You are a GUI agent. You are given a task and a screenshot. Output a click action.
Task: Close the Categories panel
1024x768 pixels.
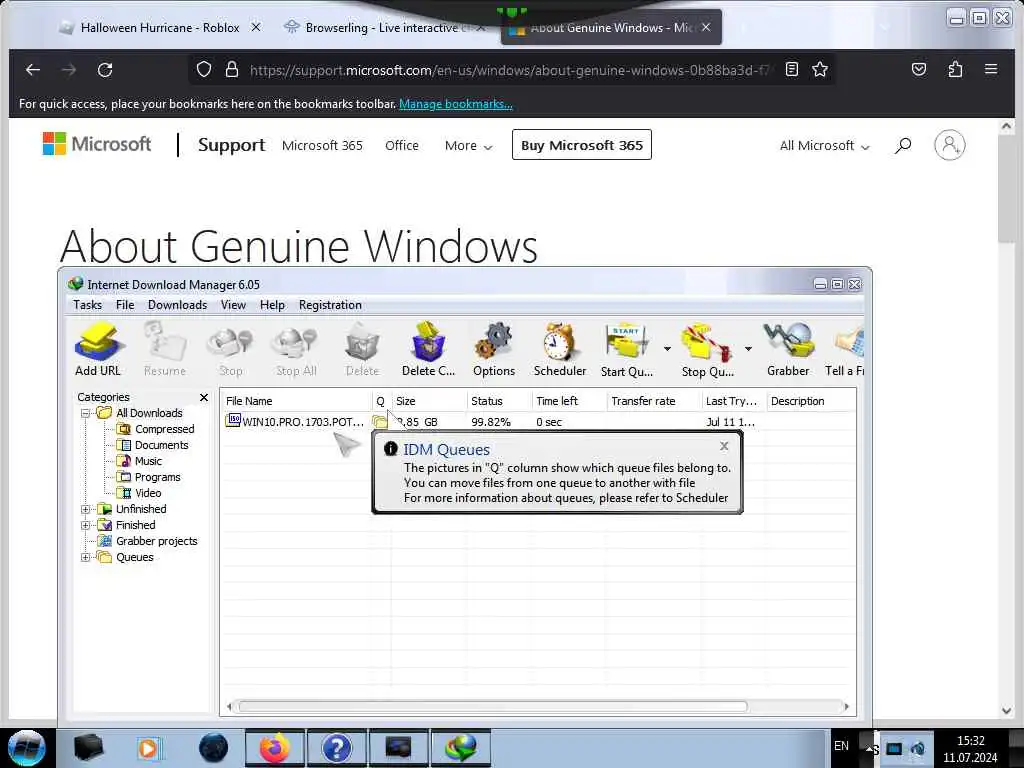click(204, 397)
